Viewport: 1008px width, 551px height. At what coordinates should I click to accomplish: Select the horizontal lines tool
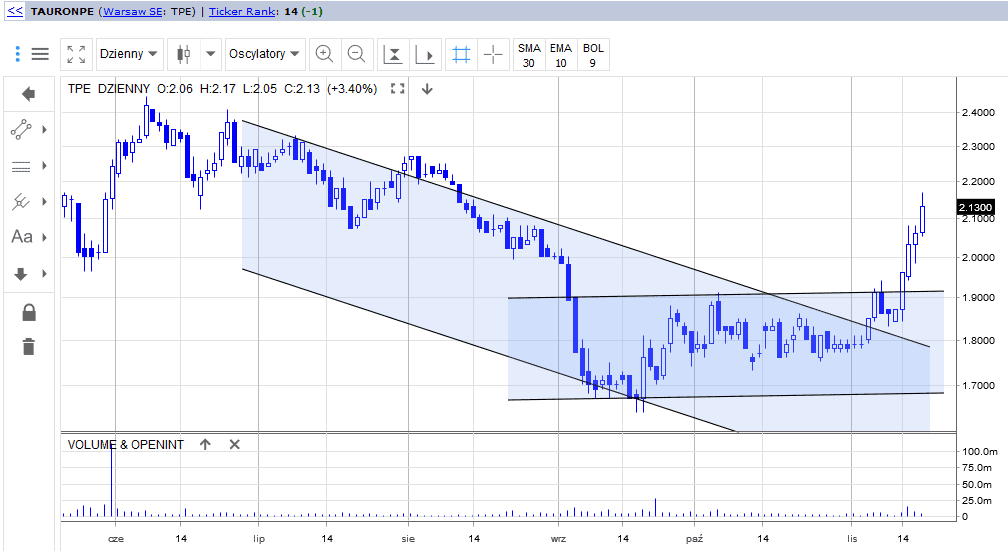coord(21,167)
